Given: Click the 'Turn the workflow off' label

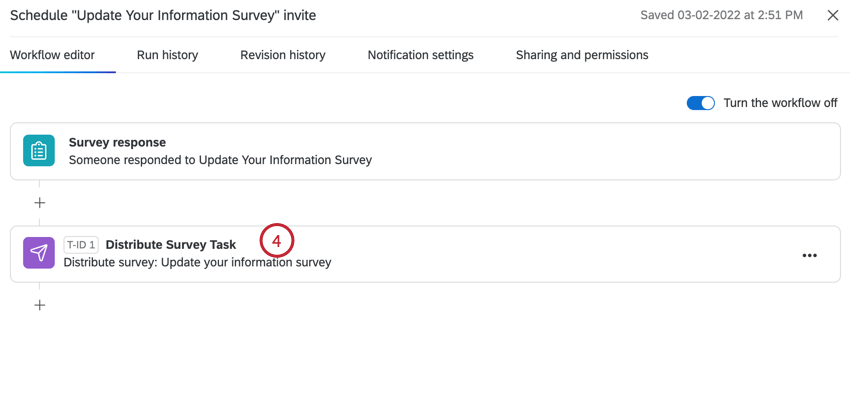Looking at the screenshot, I should coord(780,103).
